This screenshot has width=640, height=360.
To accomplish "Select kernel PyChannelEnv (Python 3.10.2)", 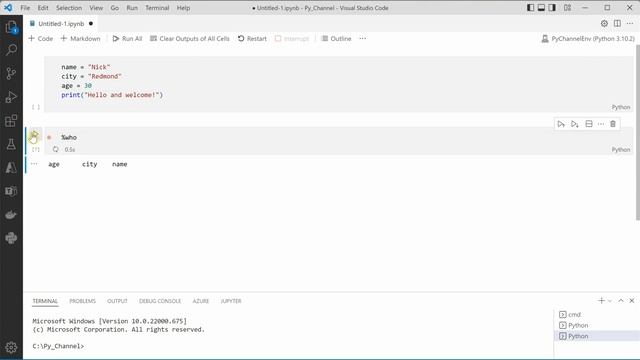I will click(588, 39).
